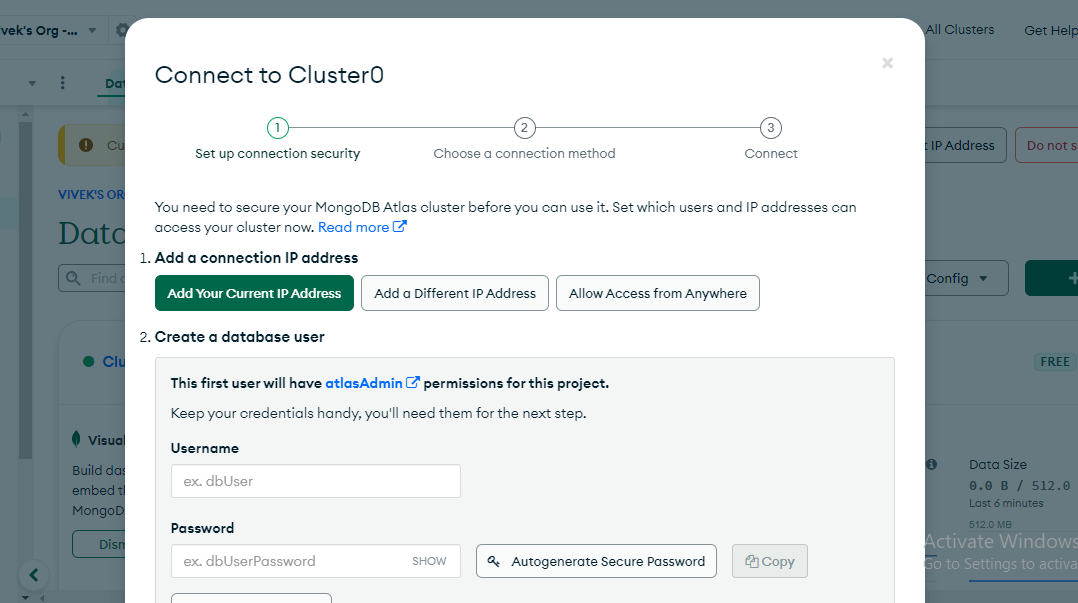Click Add Your Current IP Address
The image size is (1078, 603).
254,293
